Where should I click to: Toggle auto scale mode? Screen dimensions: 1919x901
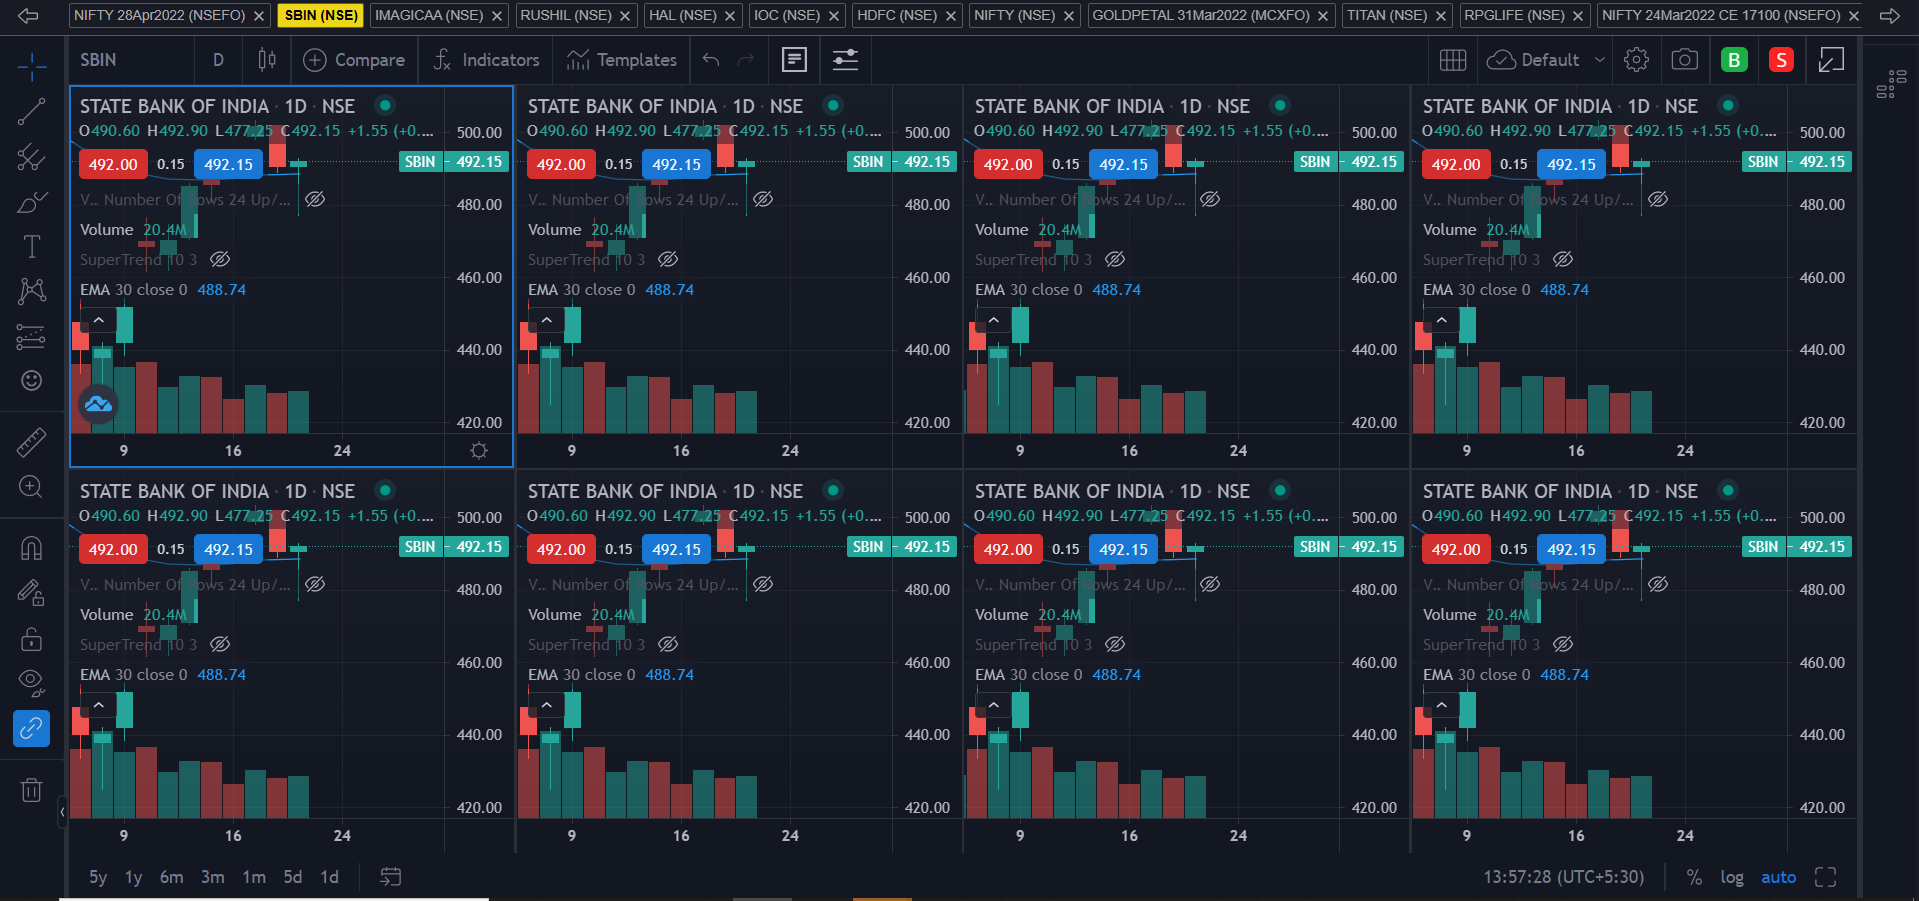1778,877
